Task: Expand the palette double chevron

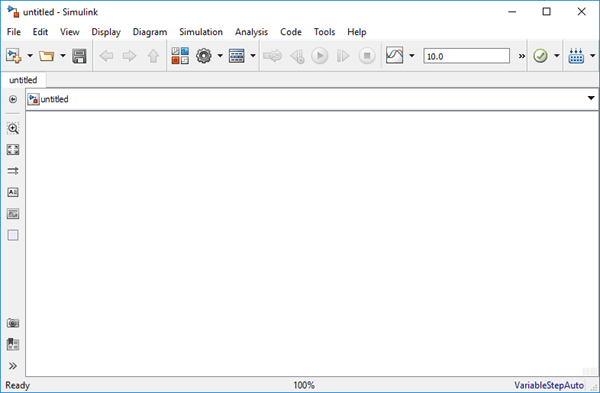Action: pyautogui.click(x=13, y=366)
